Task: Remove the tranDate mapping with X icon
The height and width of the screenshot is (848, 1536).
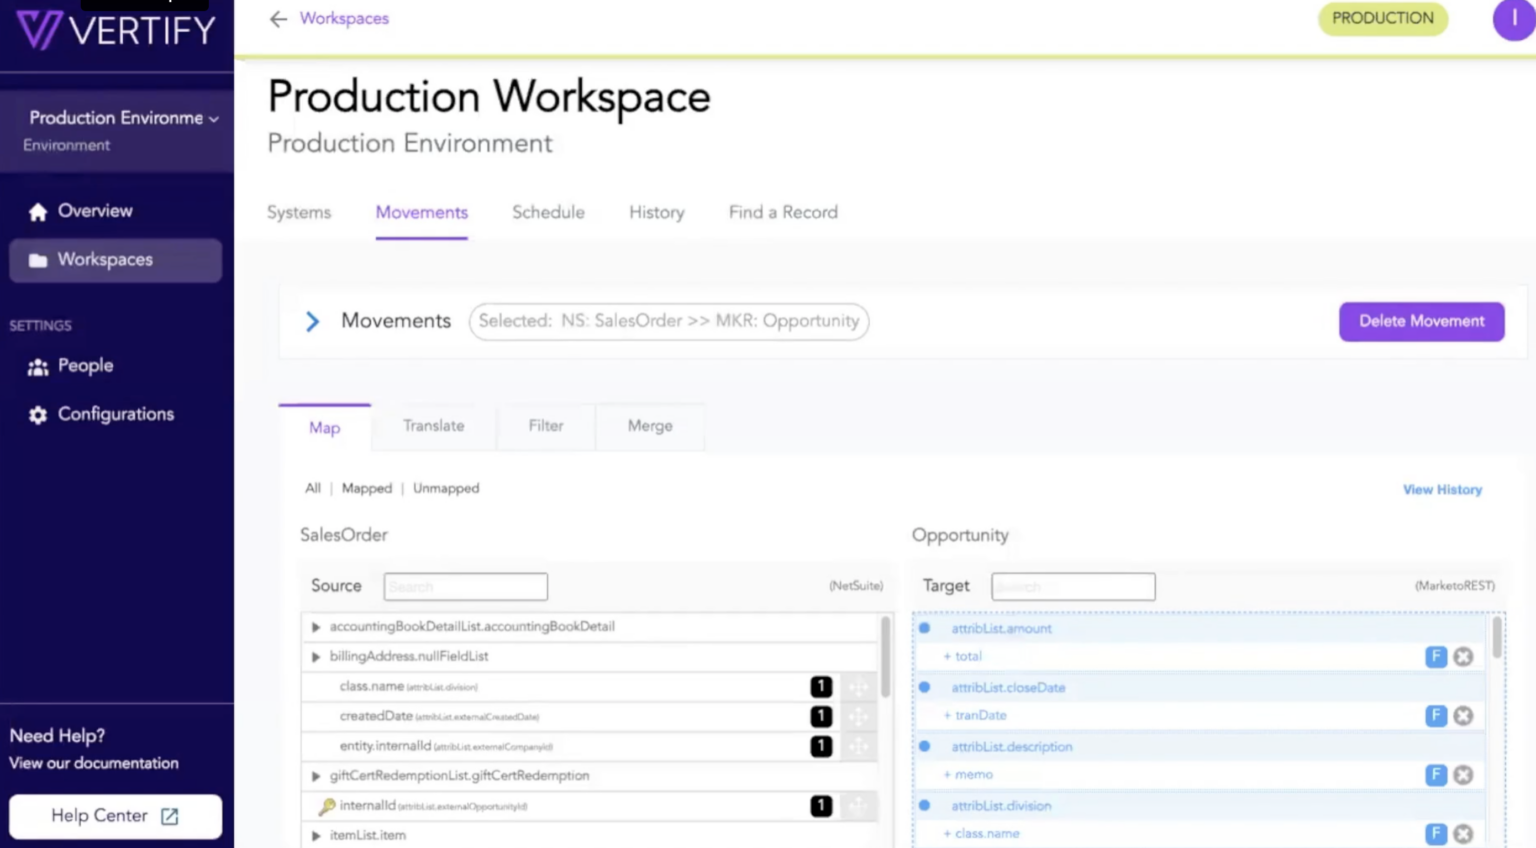Action: pyautogui.click(x=1463, y=716)
